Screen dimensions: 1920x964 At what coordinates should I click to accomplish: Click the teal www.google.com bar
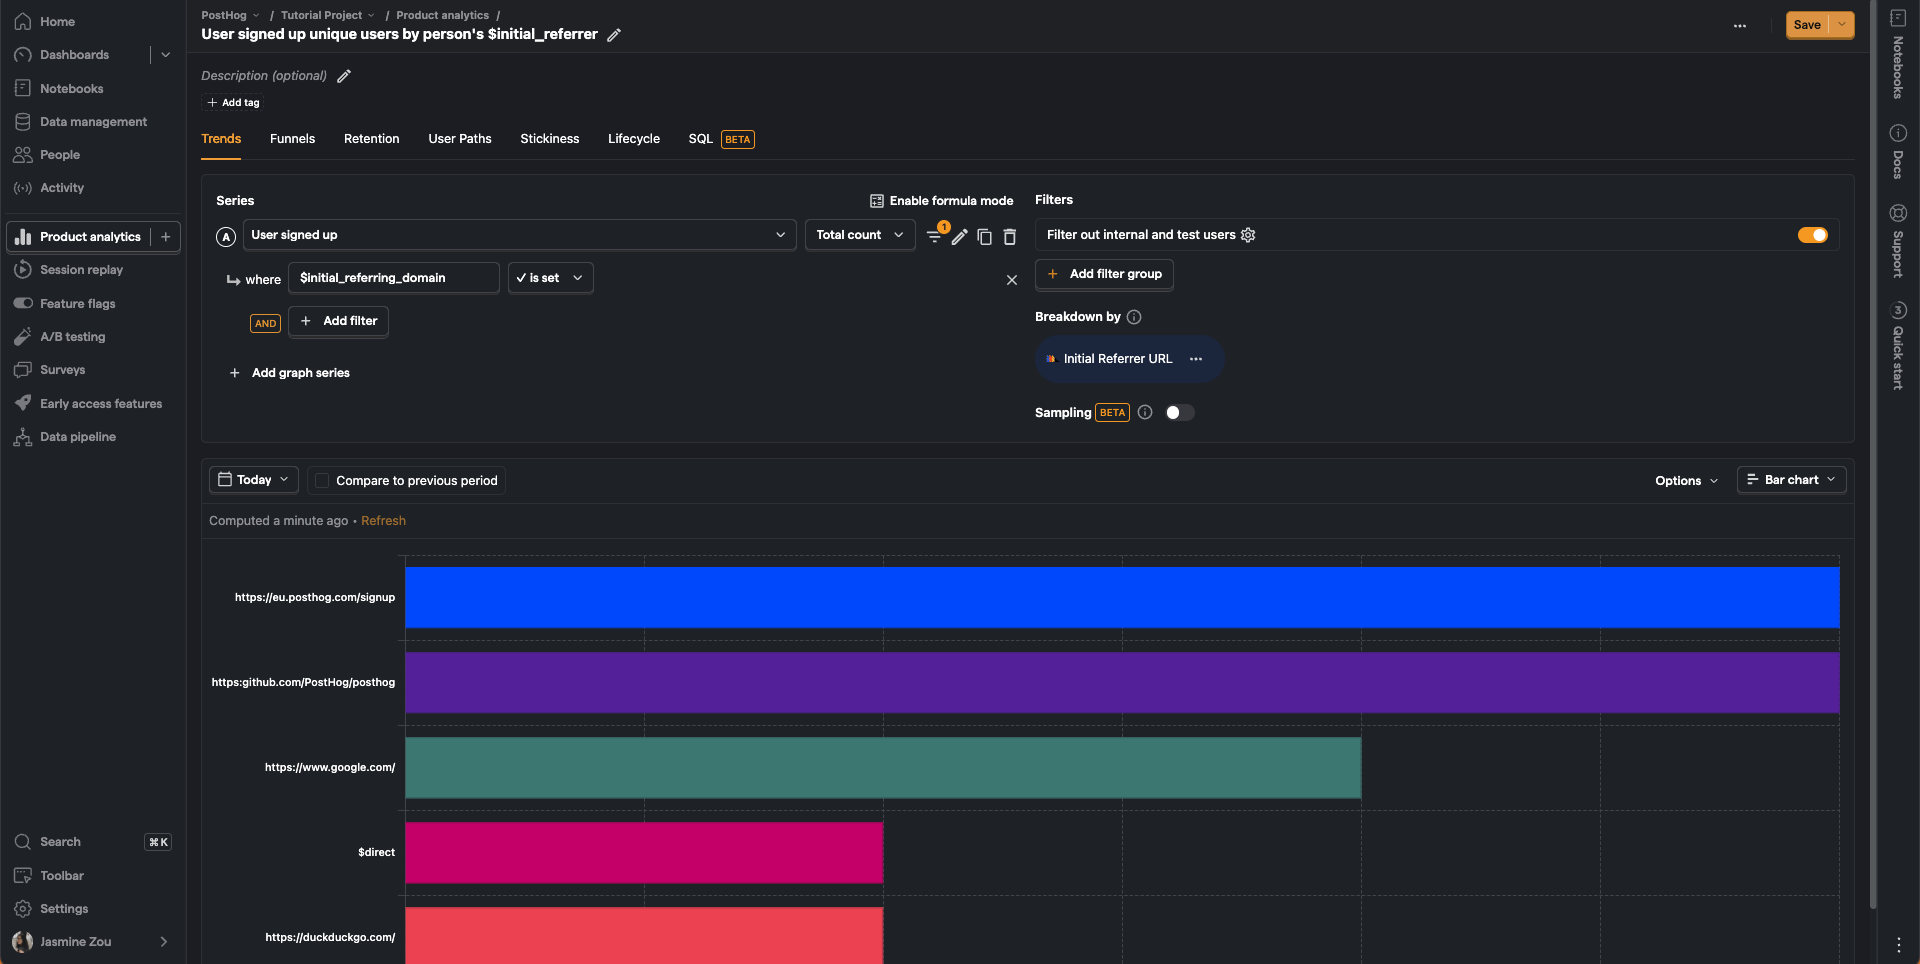(883, 768)
